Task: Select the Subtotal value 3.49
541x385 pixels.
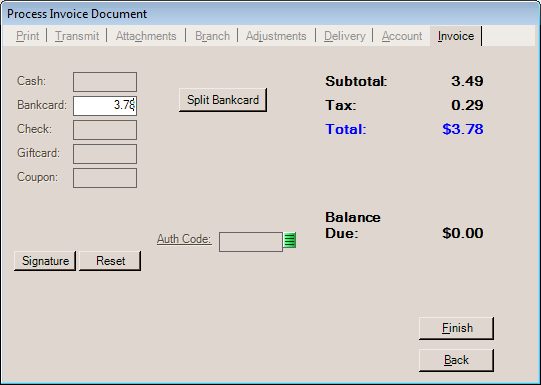Action: (467, 81)
